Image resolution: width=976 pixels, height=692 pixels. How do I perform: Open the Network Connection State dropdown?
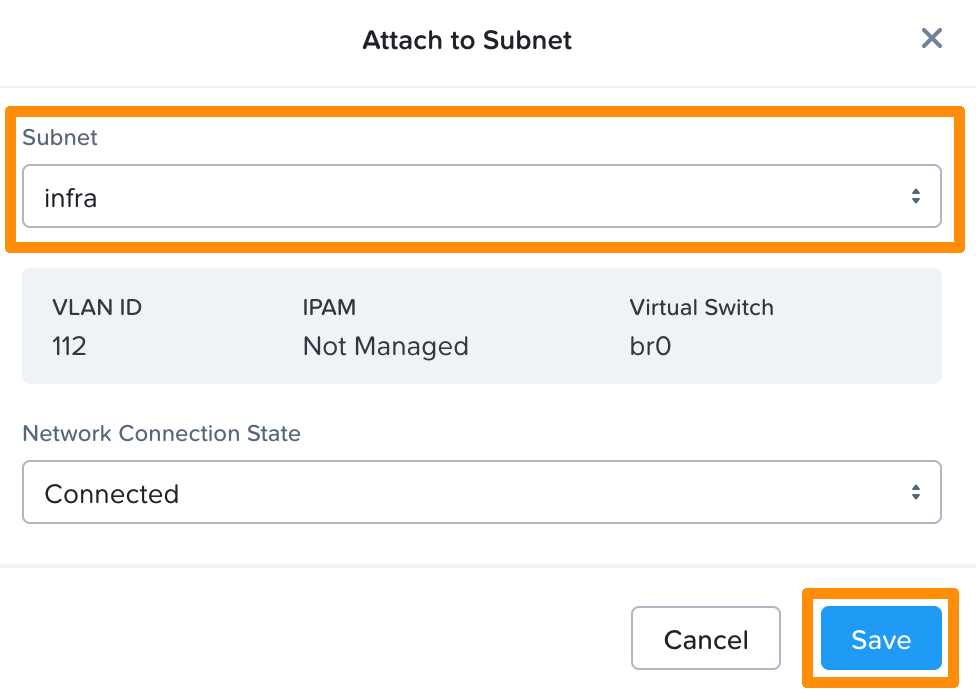483,492
